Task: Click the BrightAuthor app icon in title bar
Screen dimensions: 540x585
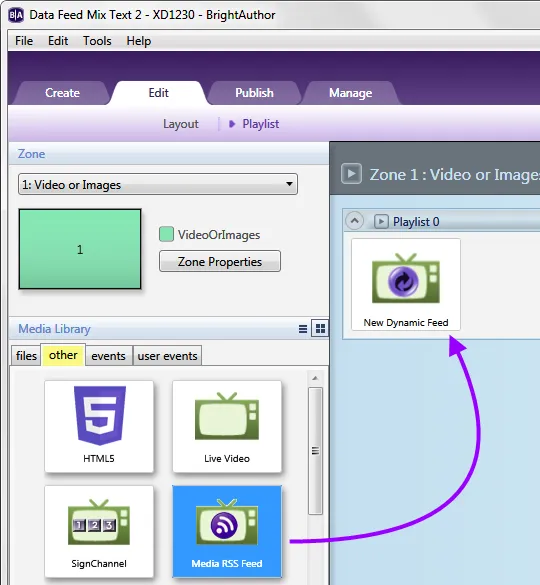Action: [x=16, y=15]
